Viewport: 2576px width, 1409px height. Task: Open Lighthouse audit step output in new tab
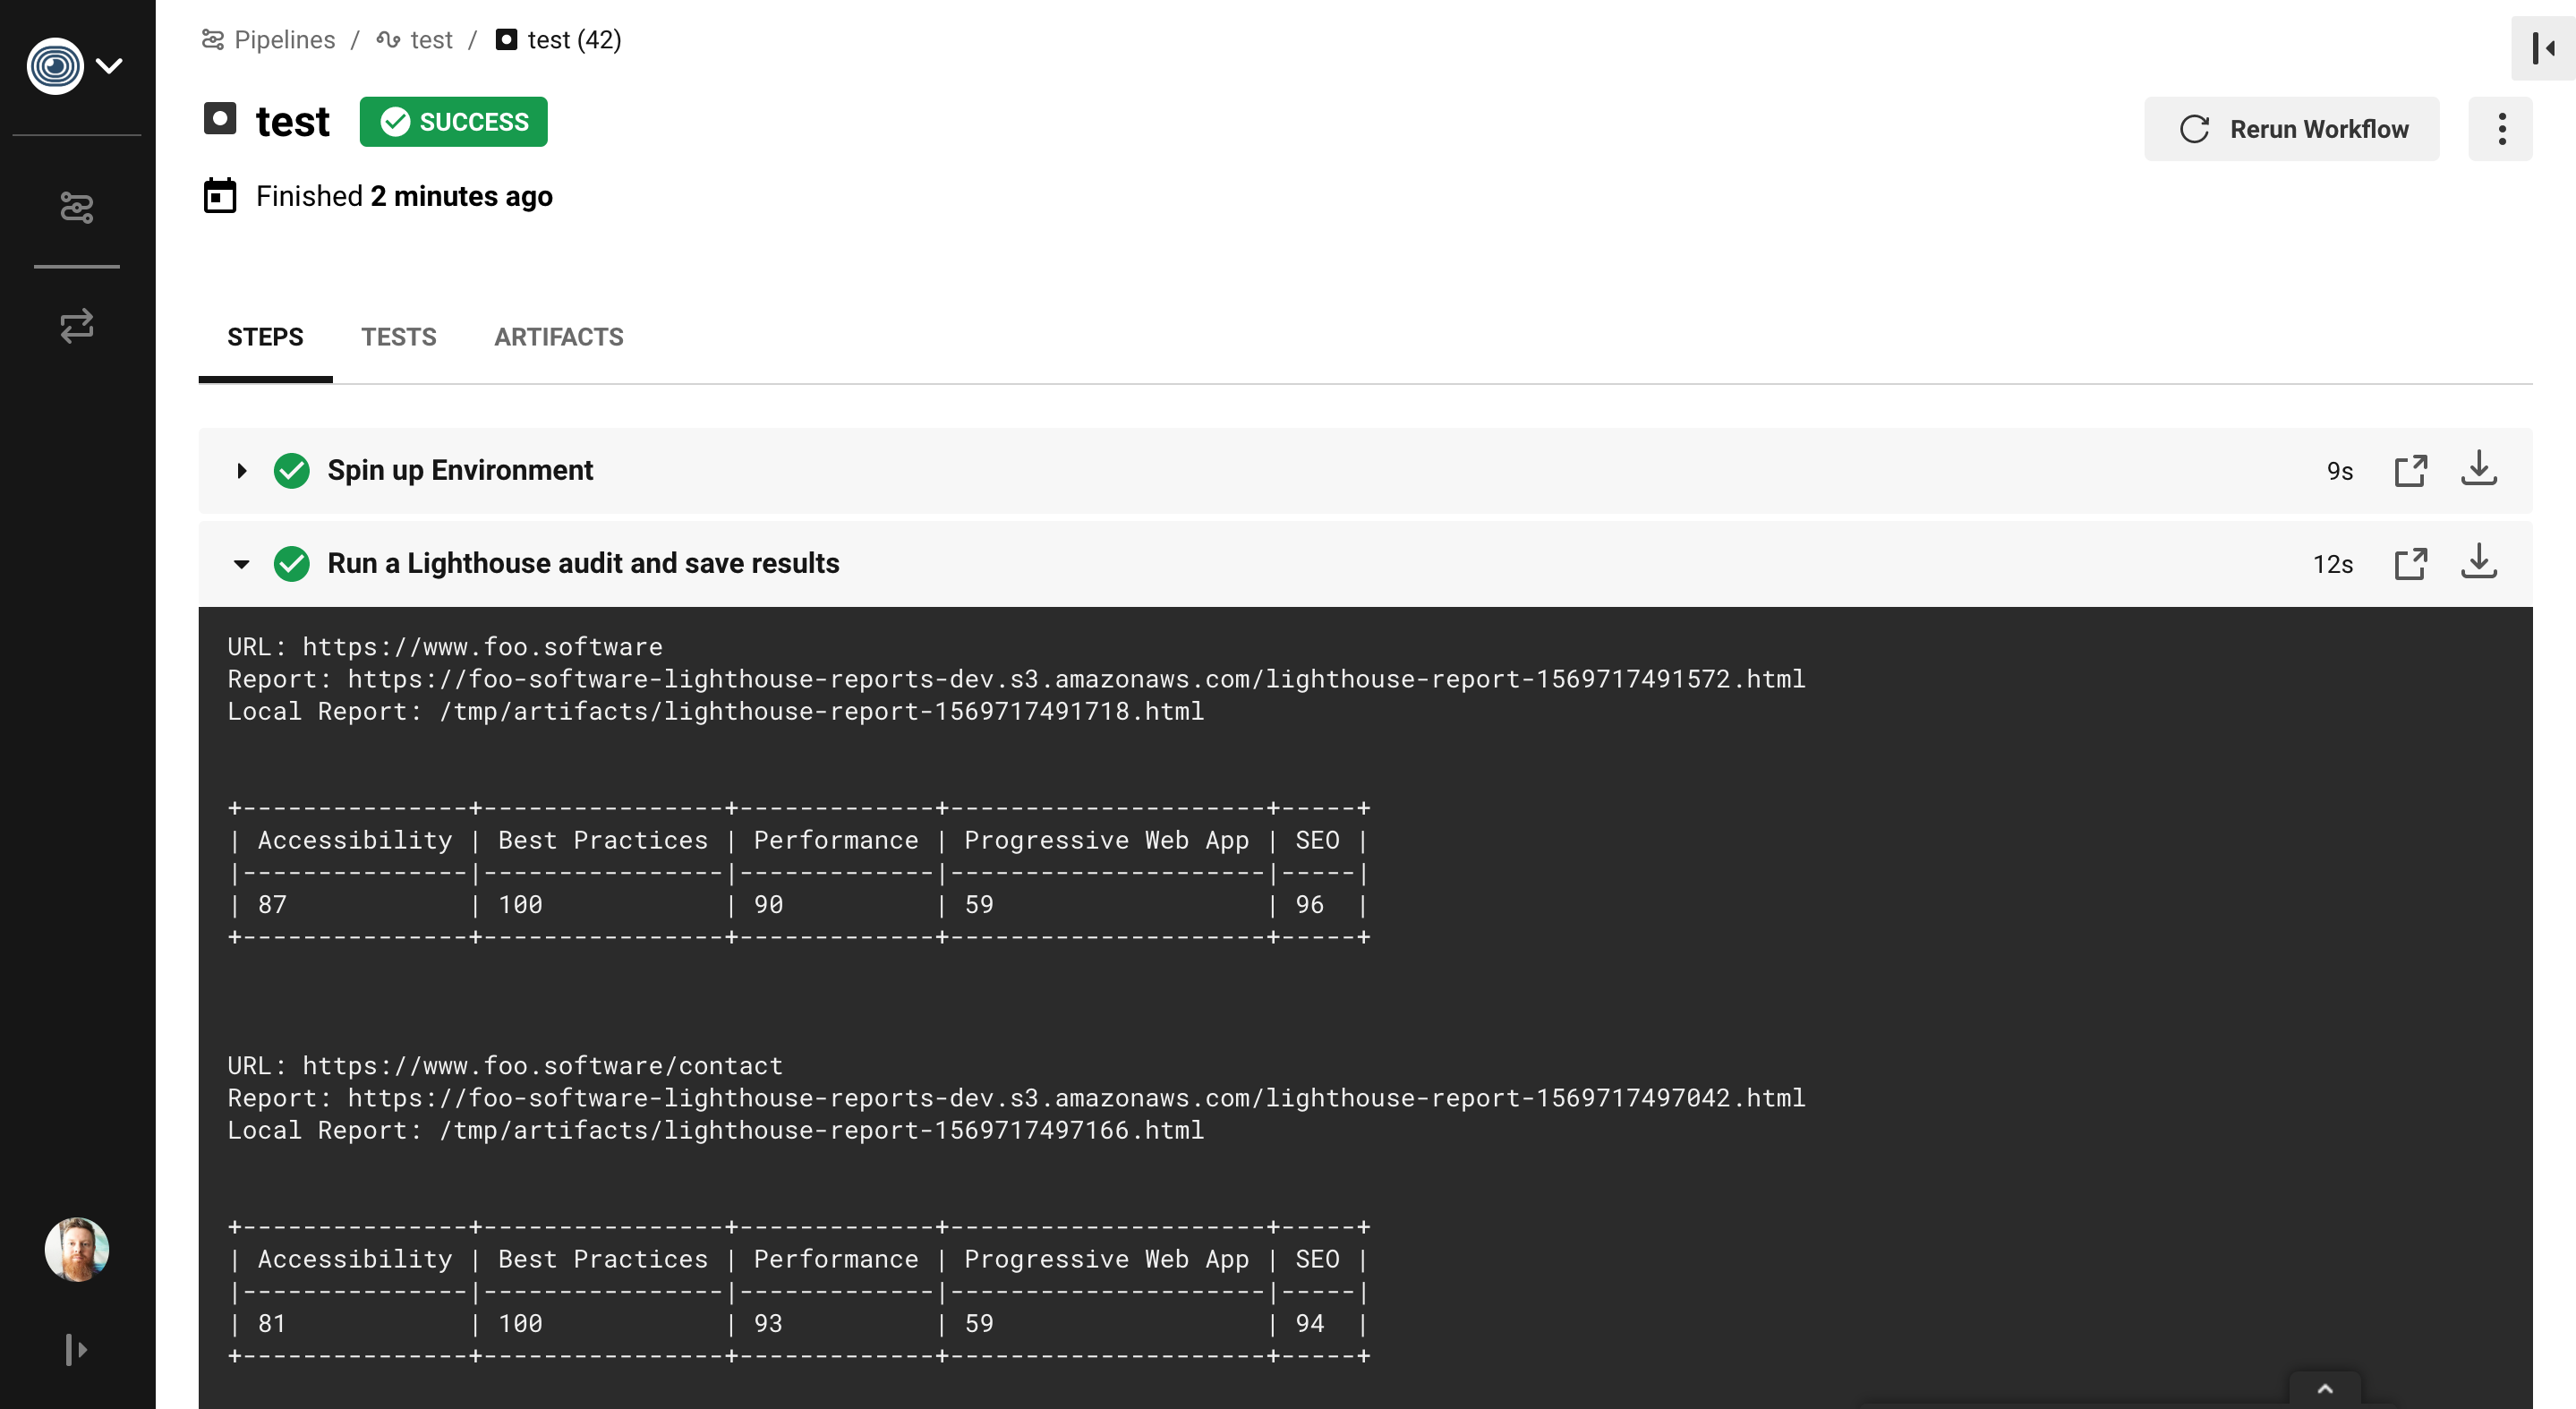[x=2410, y=564]
